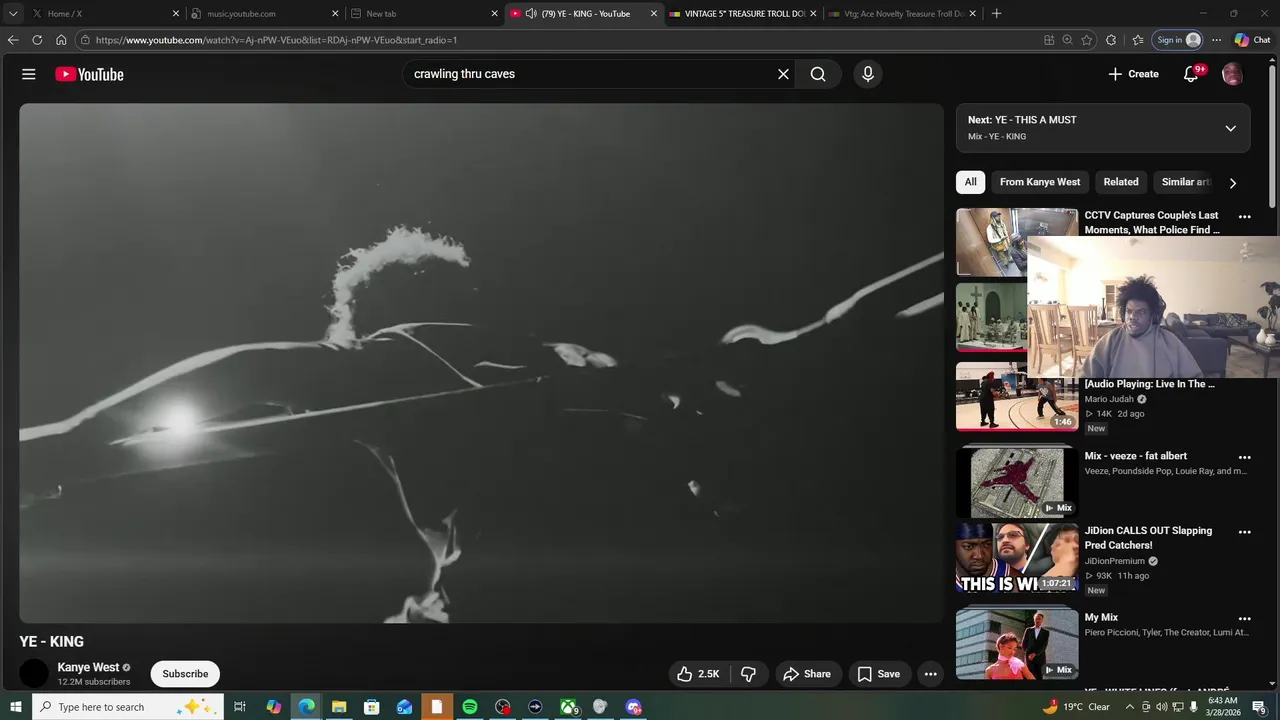Open Spotify from the taskbar
Viewport: 1280px width, 720px height.
click(470, 707)
